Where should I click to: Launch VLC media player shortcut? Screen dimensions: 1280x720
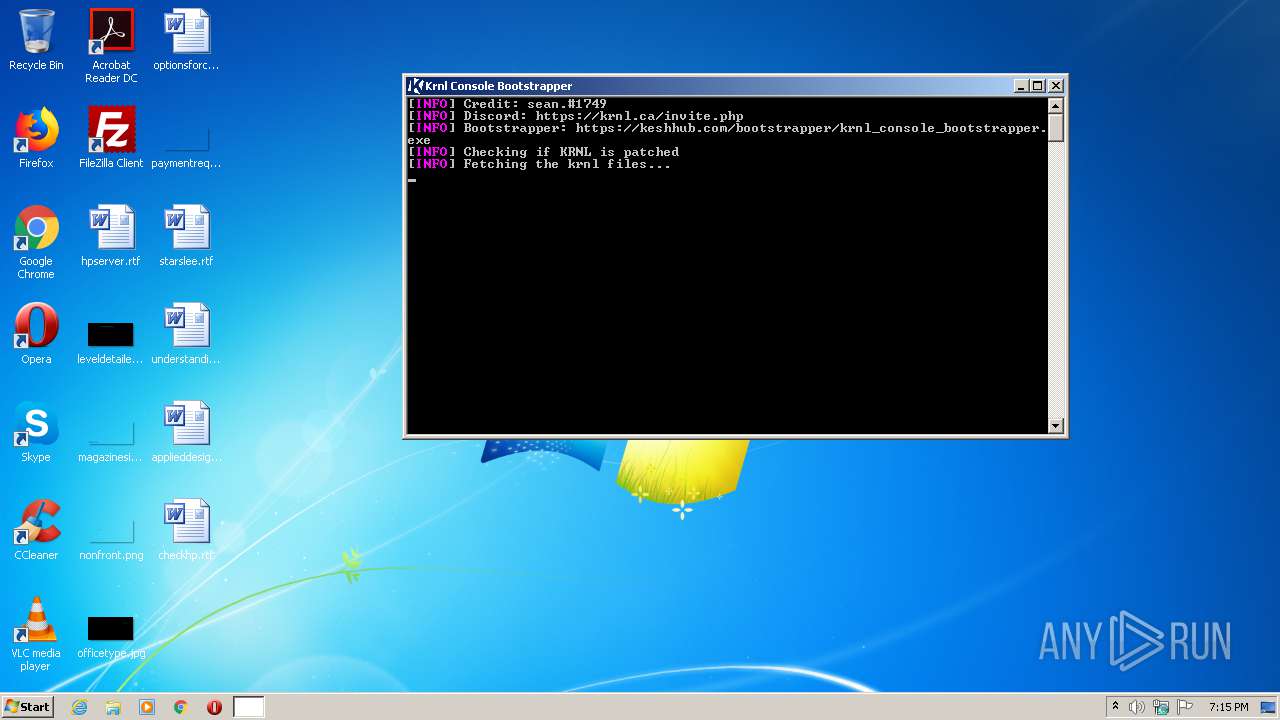coord(36,634)
